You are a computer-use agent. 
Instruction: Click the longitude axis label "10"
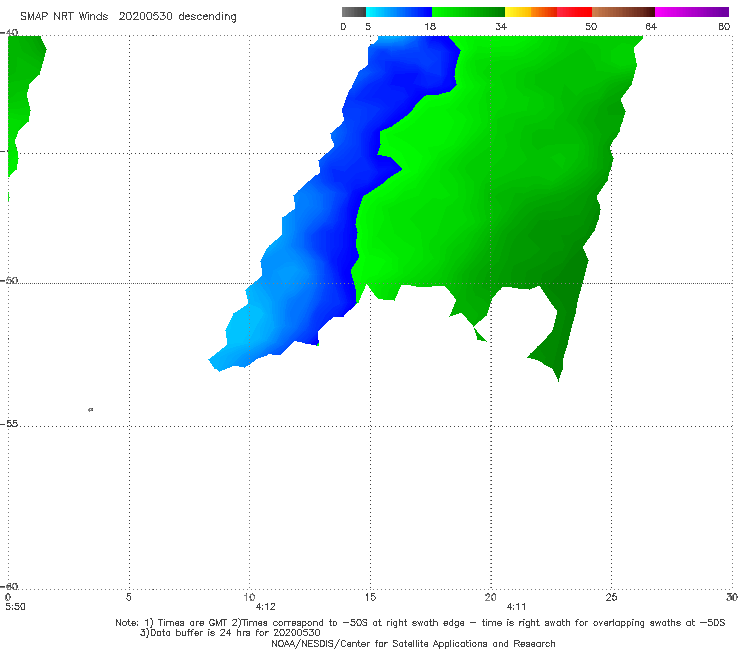pos(249,597)
